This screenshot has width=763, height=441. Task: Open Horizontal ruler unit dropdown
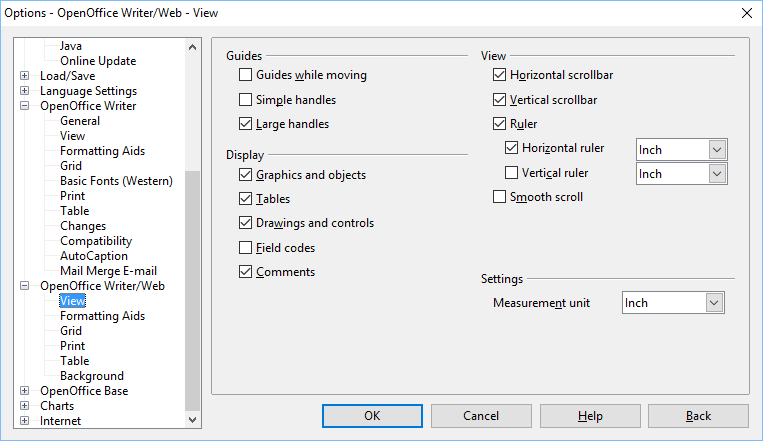[716, 149]
